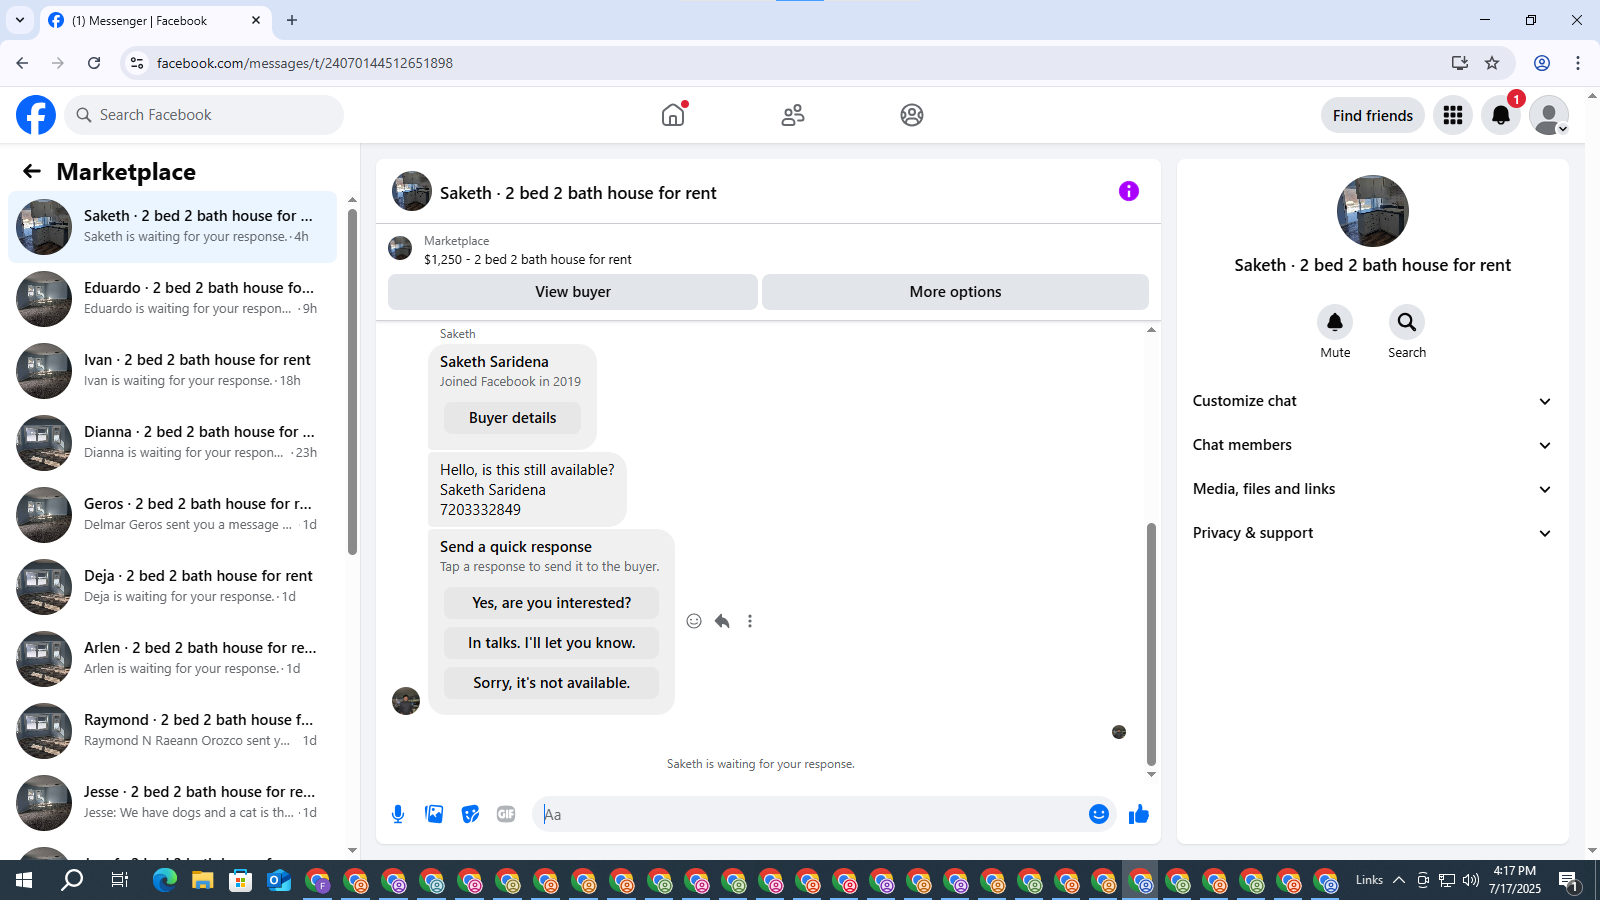Image resolution: width=1600 pixels, height=900 pixels.
Task: Open the Windows Start menu
Action: pyautogui.click(x=24, y=880)
